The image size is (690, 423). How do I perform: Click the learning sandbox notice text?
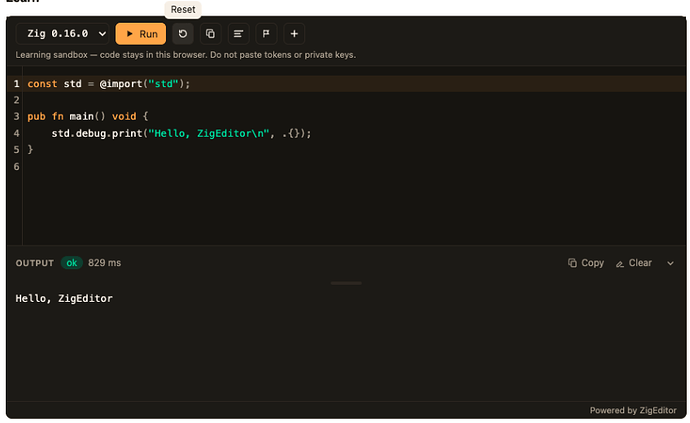click(x=186, y=55)
